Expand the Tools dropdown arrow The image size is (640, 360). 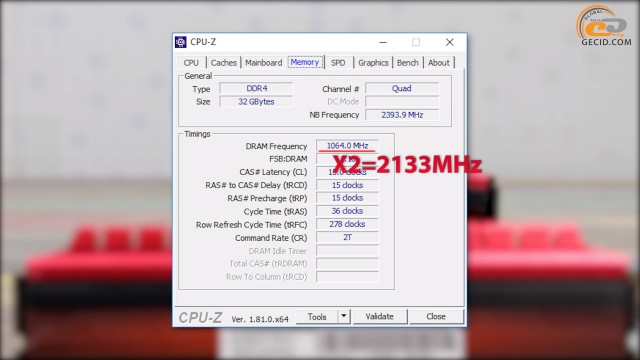(x=344, y=316)
